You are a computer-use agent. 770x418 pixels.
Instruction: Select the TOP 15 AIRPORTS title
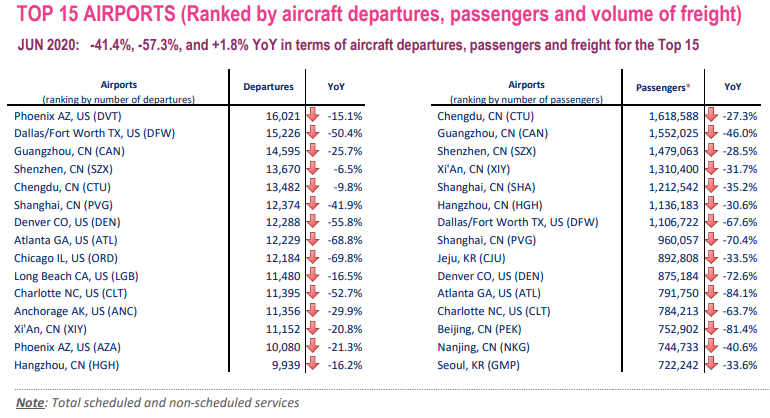pyautogui.click(x=96, y=14)
